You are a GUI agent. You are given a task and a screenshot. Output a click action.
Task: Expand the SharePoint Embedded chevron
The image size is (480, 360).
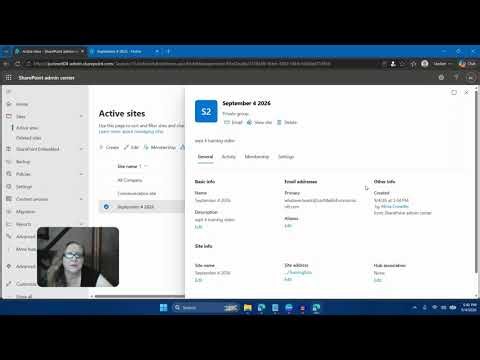click(x=81, y=149)
